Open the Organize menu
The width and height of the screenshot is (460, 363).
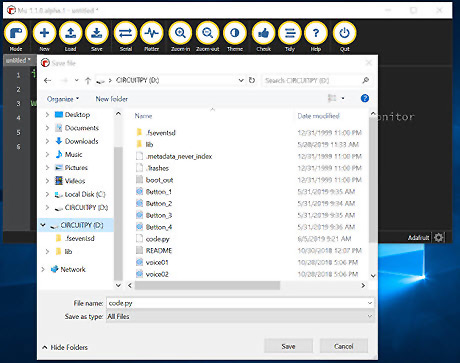click(x=63, y=99)
